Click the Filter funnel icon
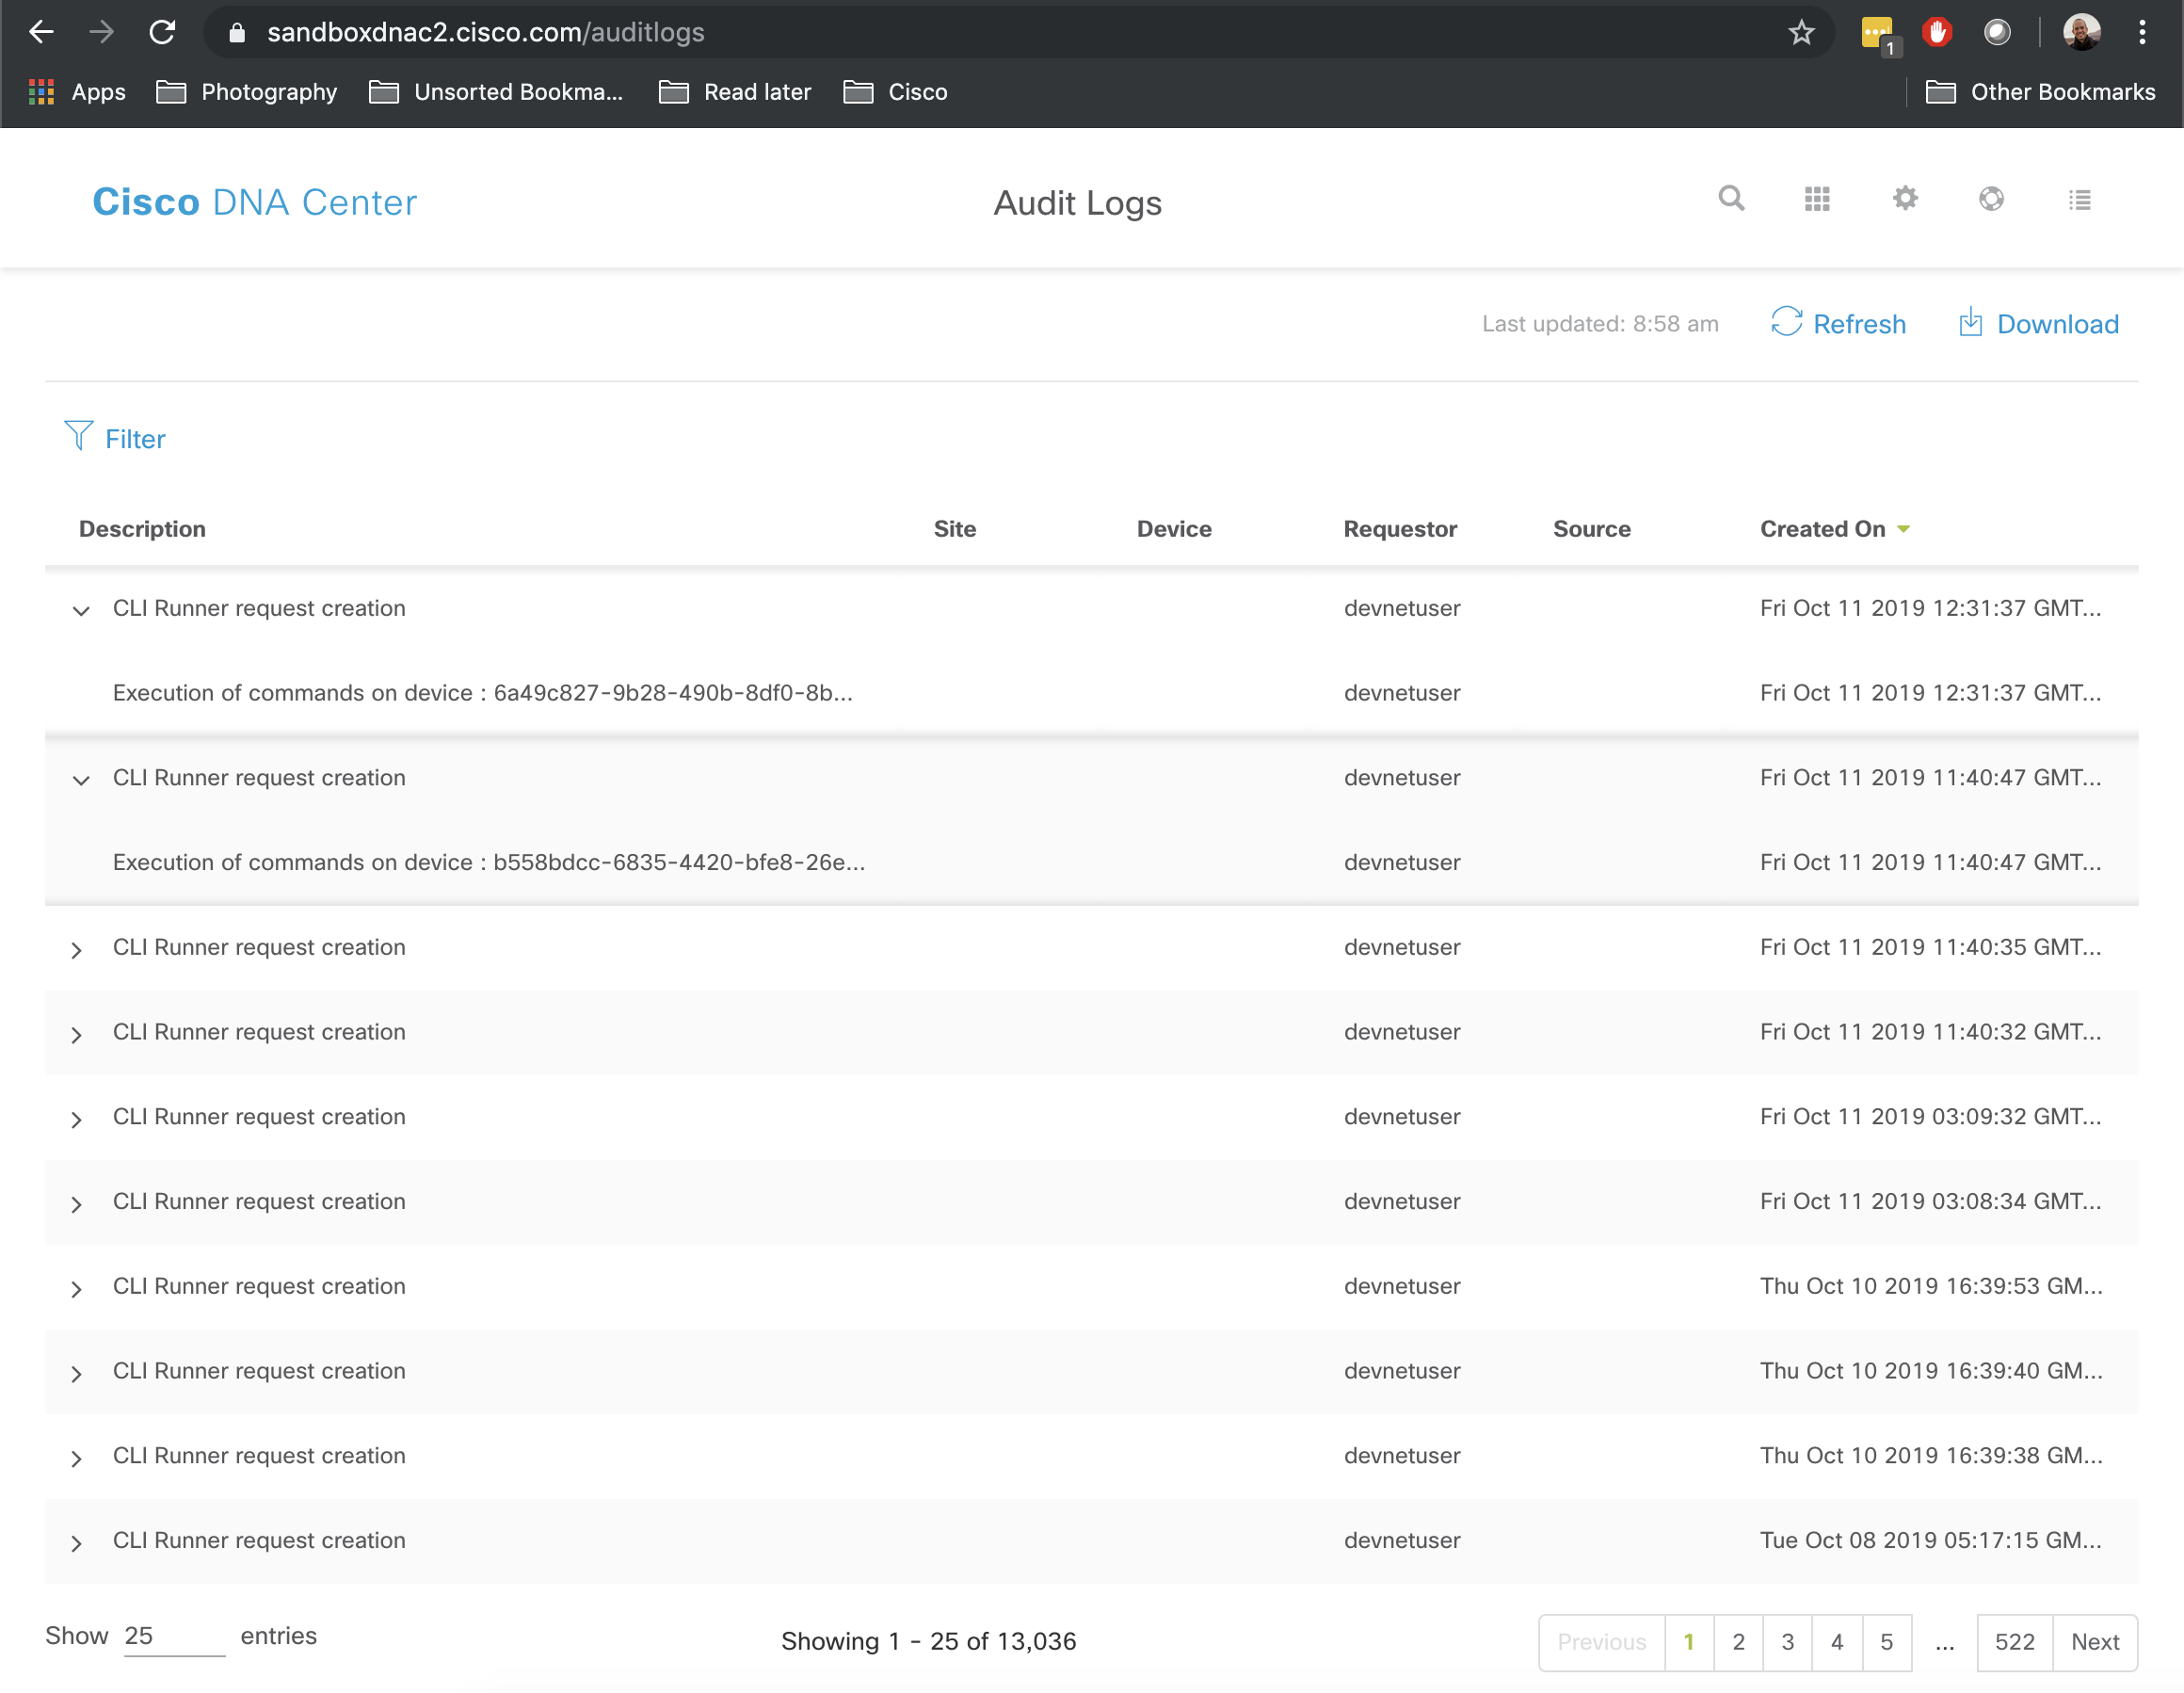2184x1693 pixels. [x=78, y=436]
